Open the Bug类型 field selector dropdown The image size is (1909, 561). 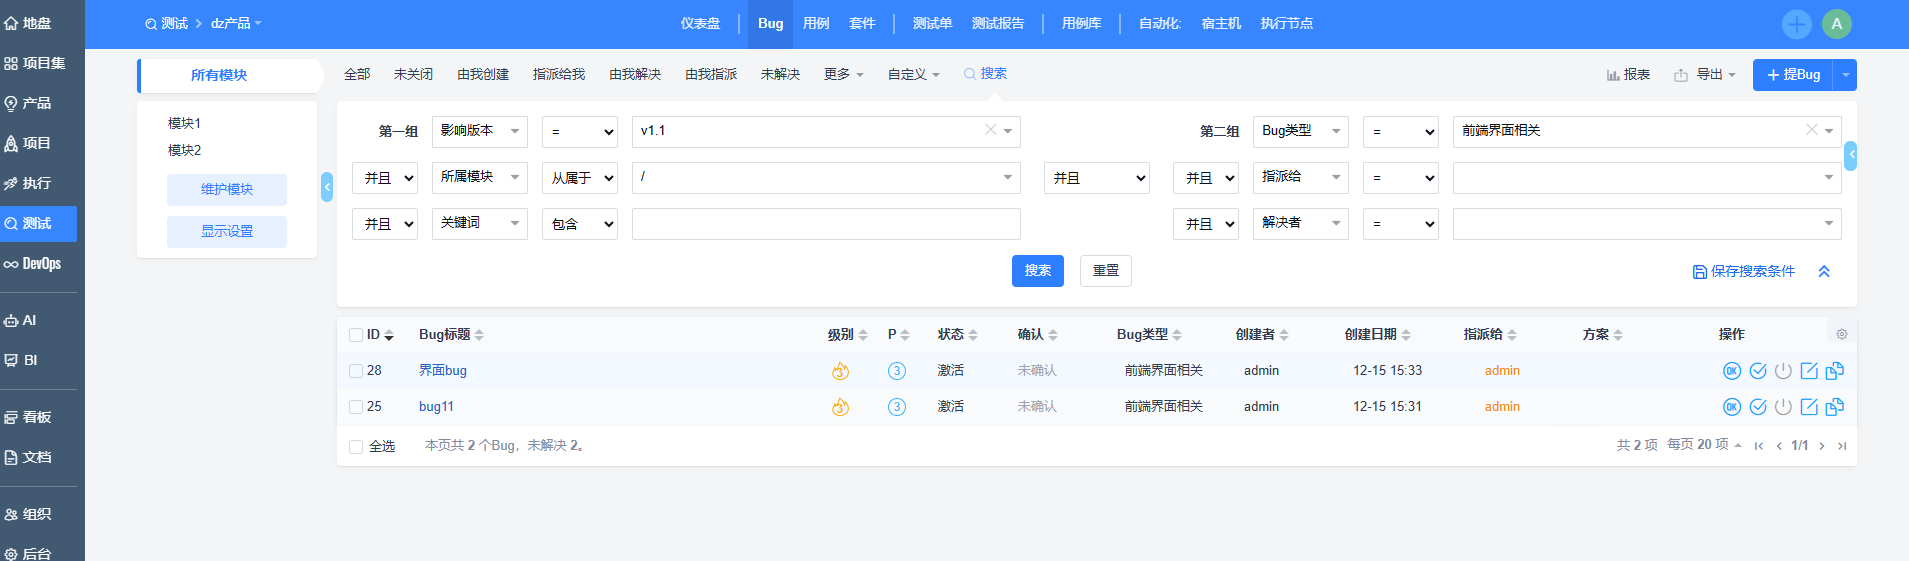point(1300,131)
